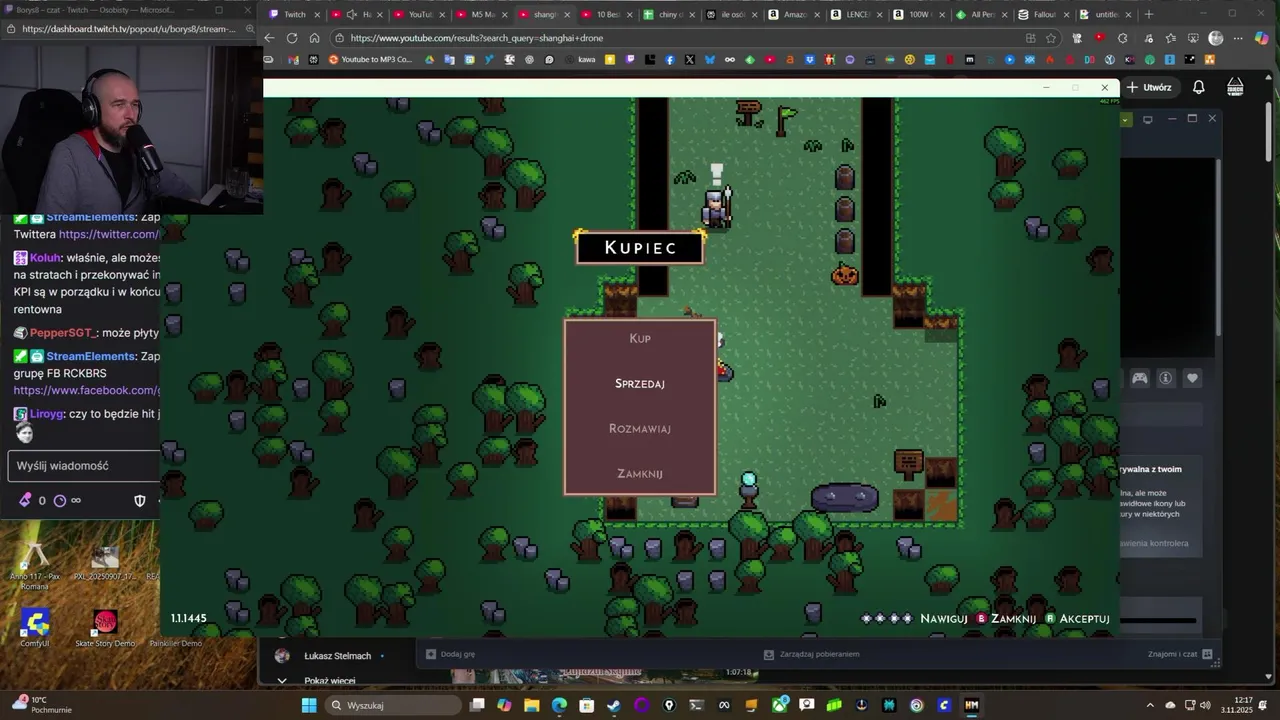Click the browser back arrow
This screenshot has width=1280, height=720.
tap(270, 38)
